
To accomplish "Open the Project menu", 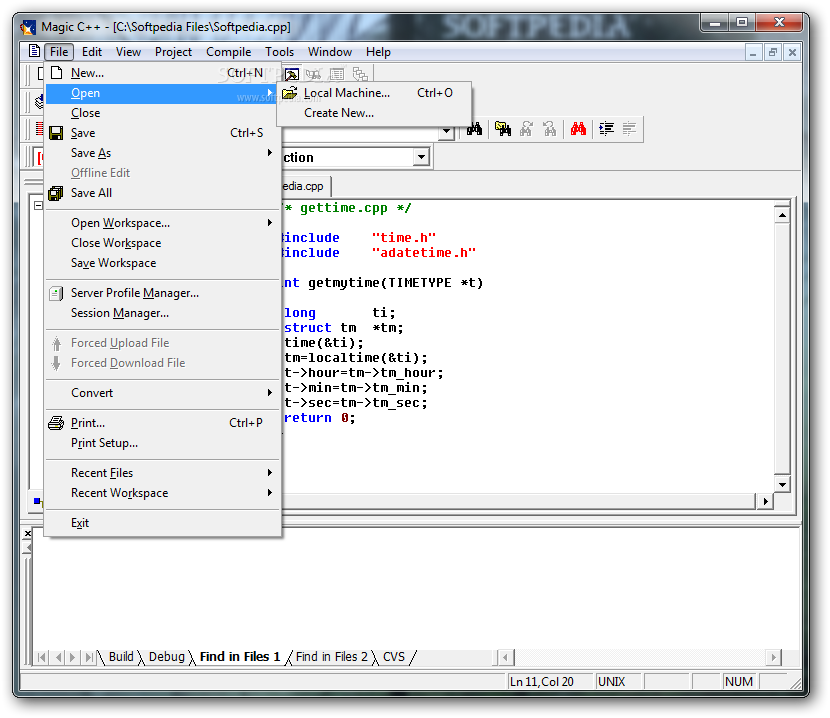I will (173, 52).
